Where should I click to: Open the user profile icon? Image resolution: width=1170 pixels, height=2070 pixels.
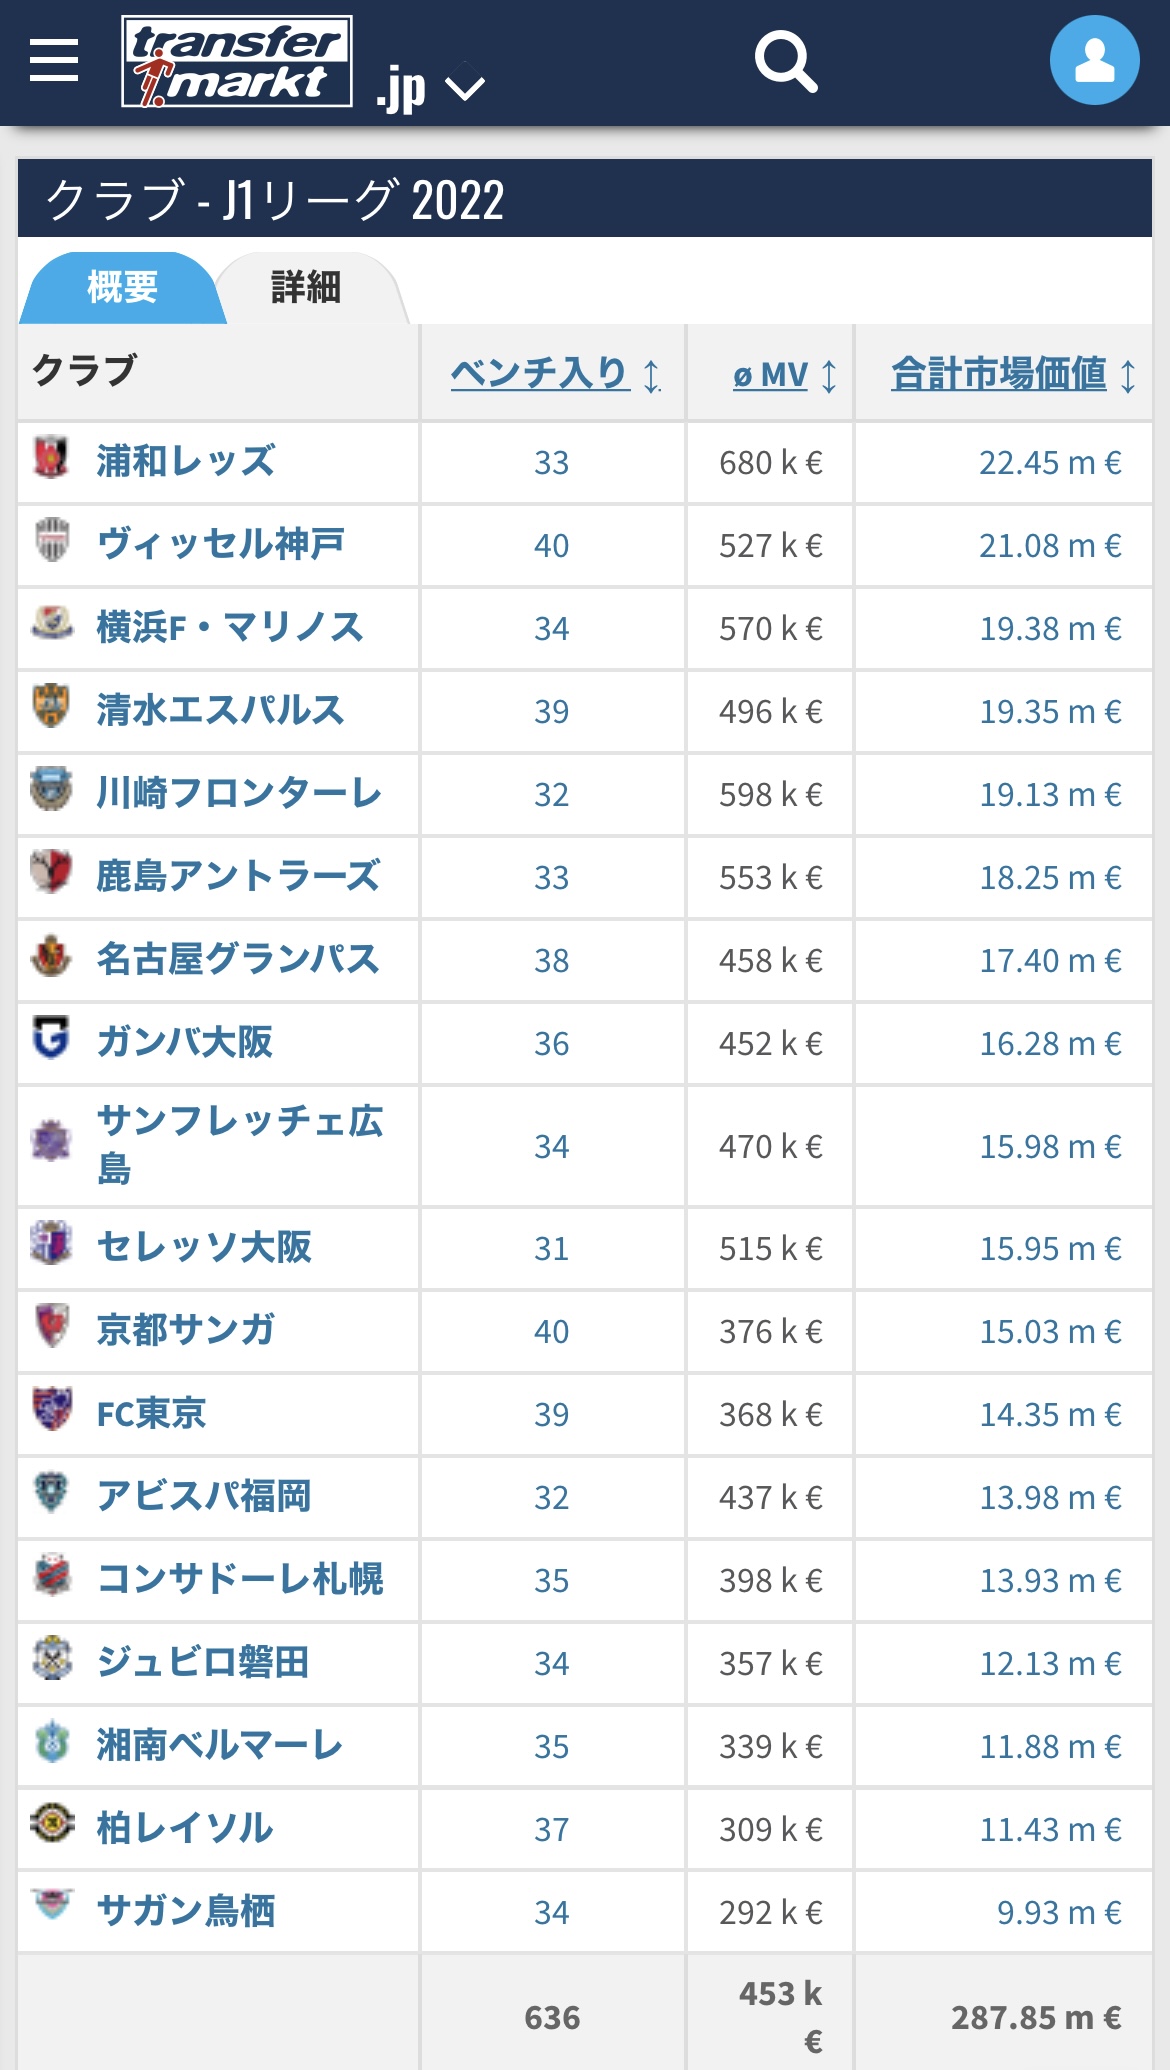pyautogui.click(x=1094, y=60)
